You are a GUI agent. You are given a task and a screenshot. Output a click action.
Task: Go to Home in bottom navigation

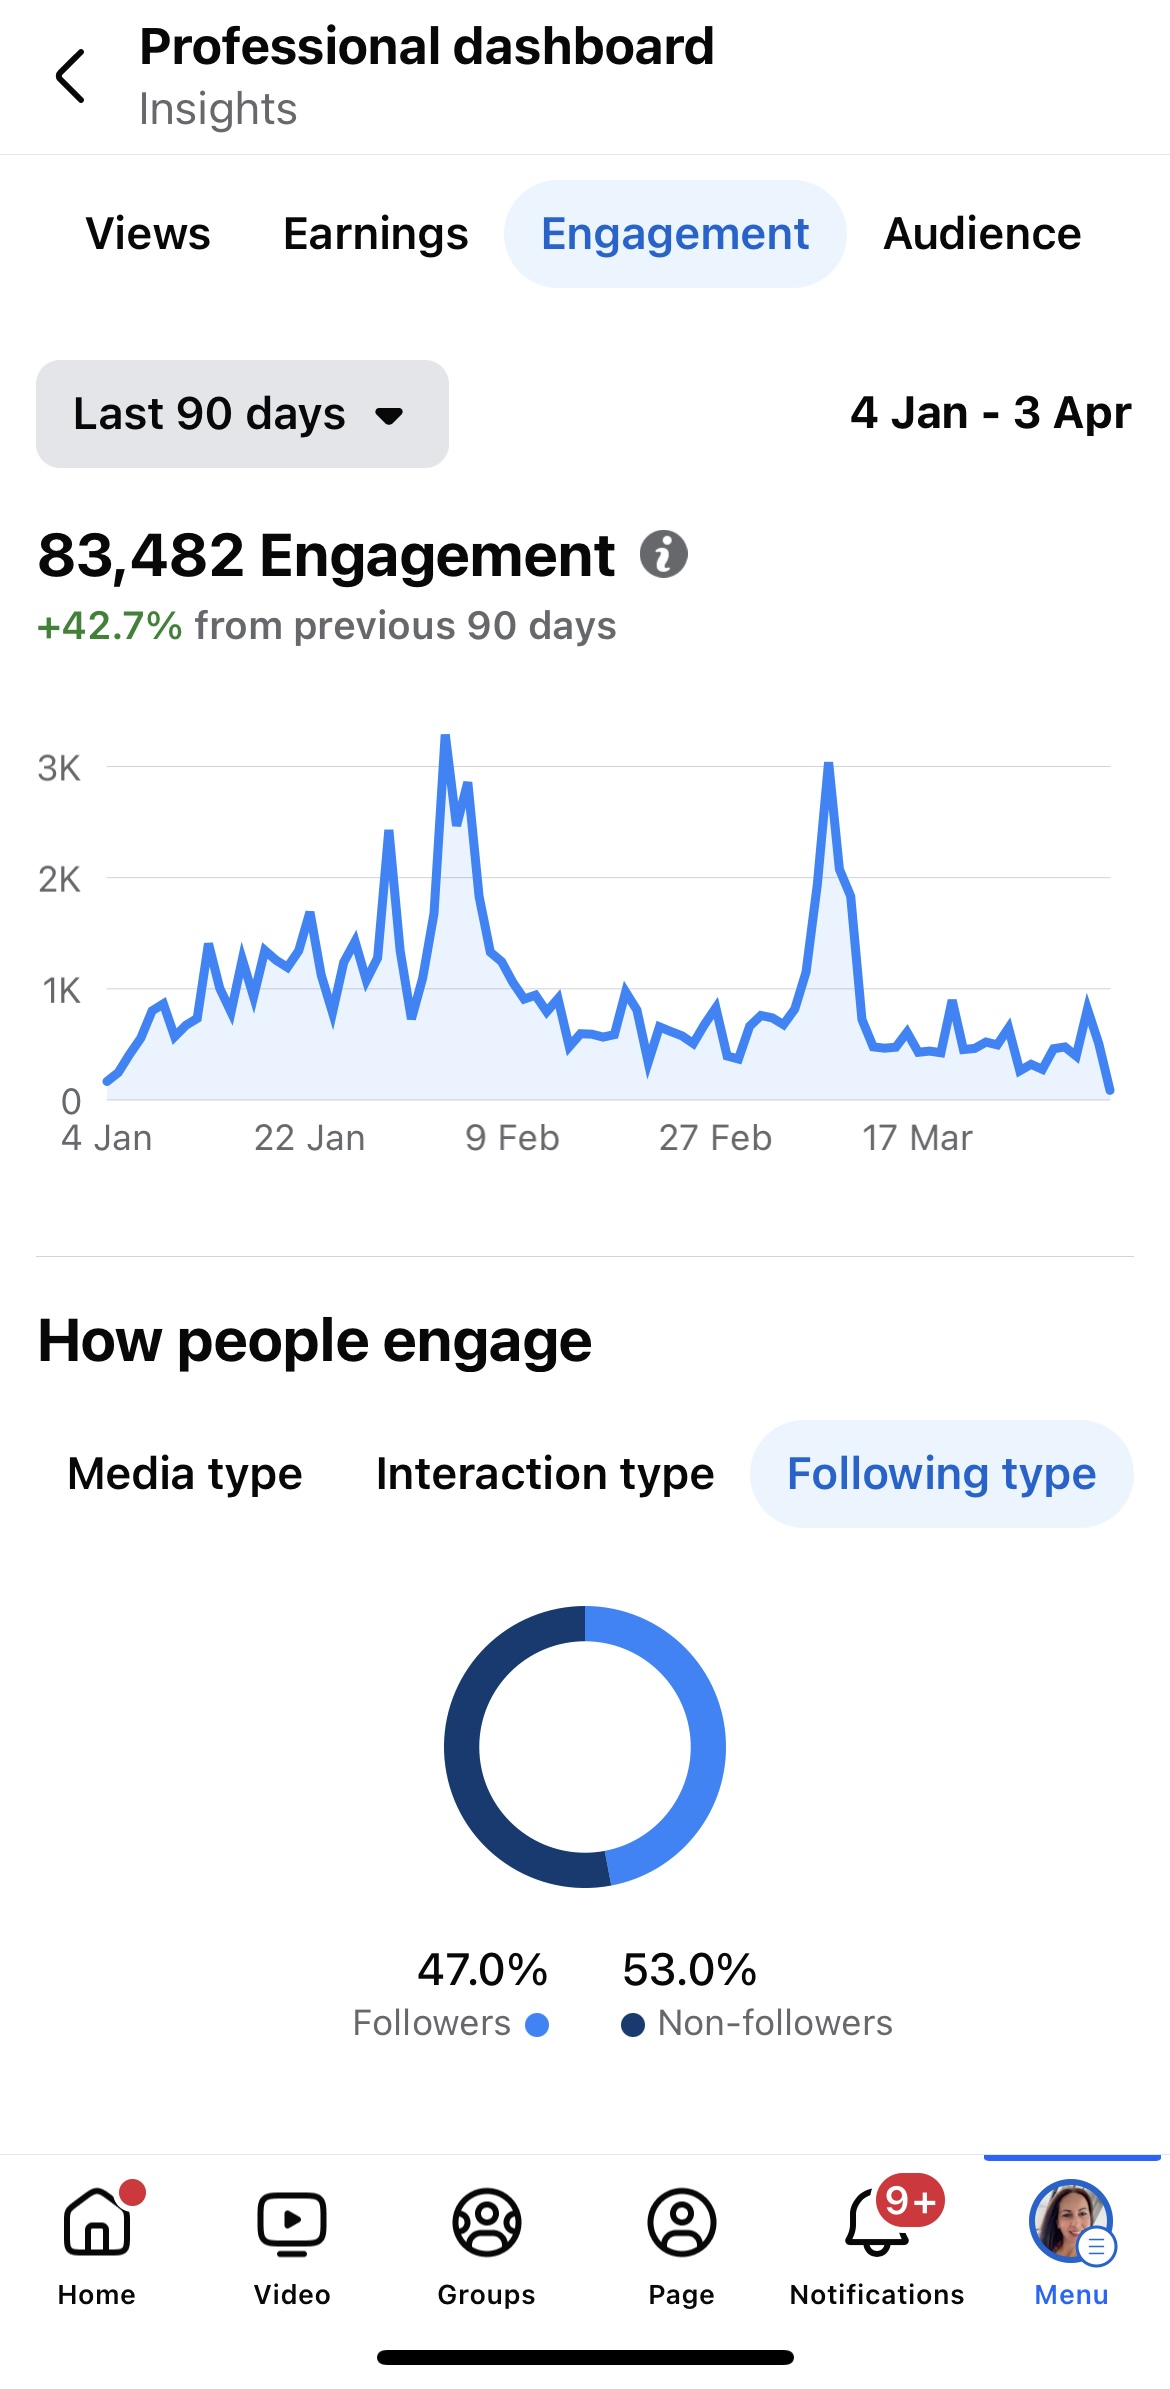(x=97, y=2241)
